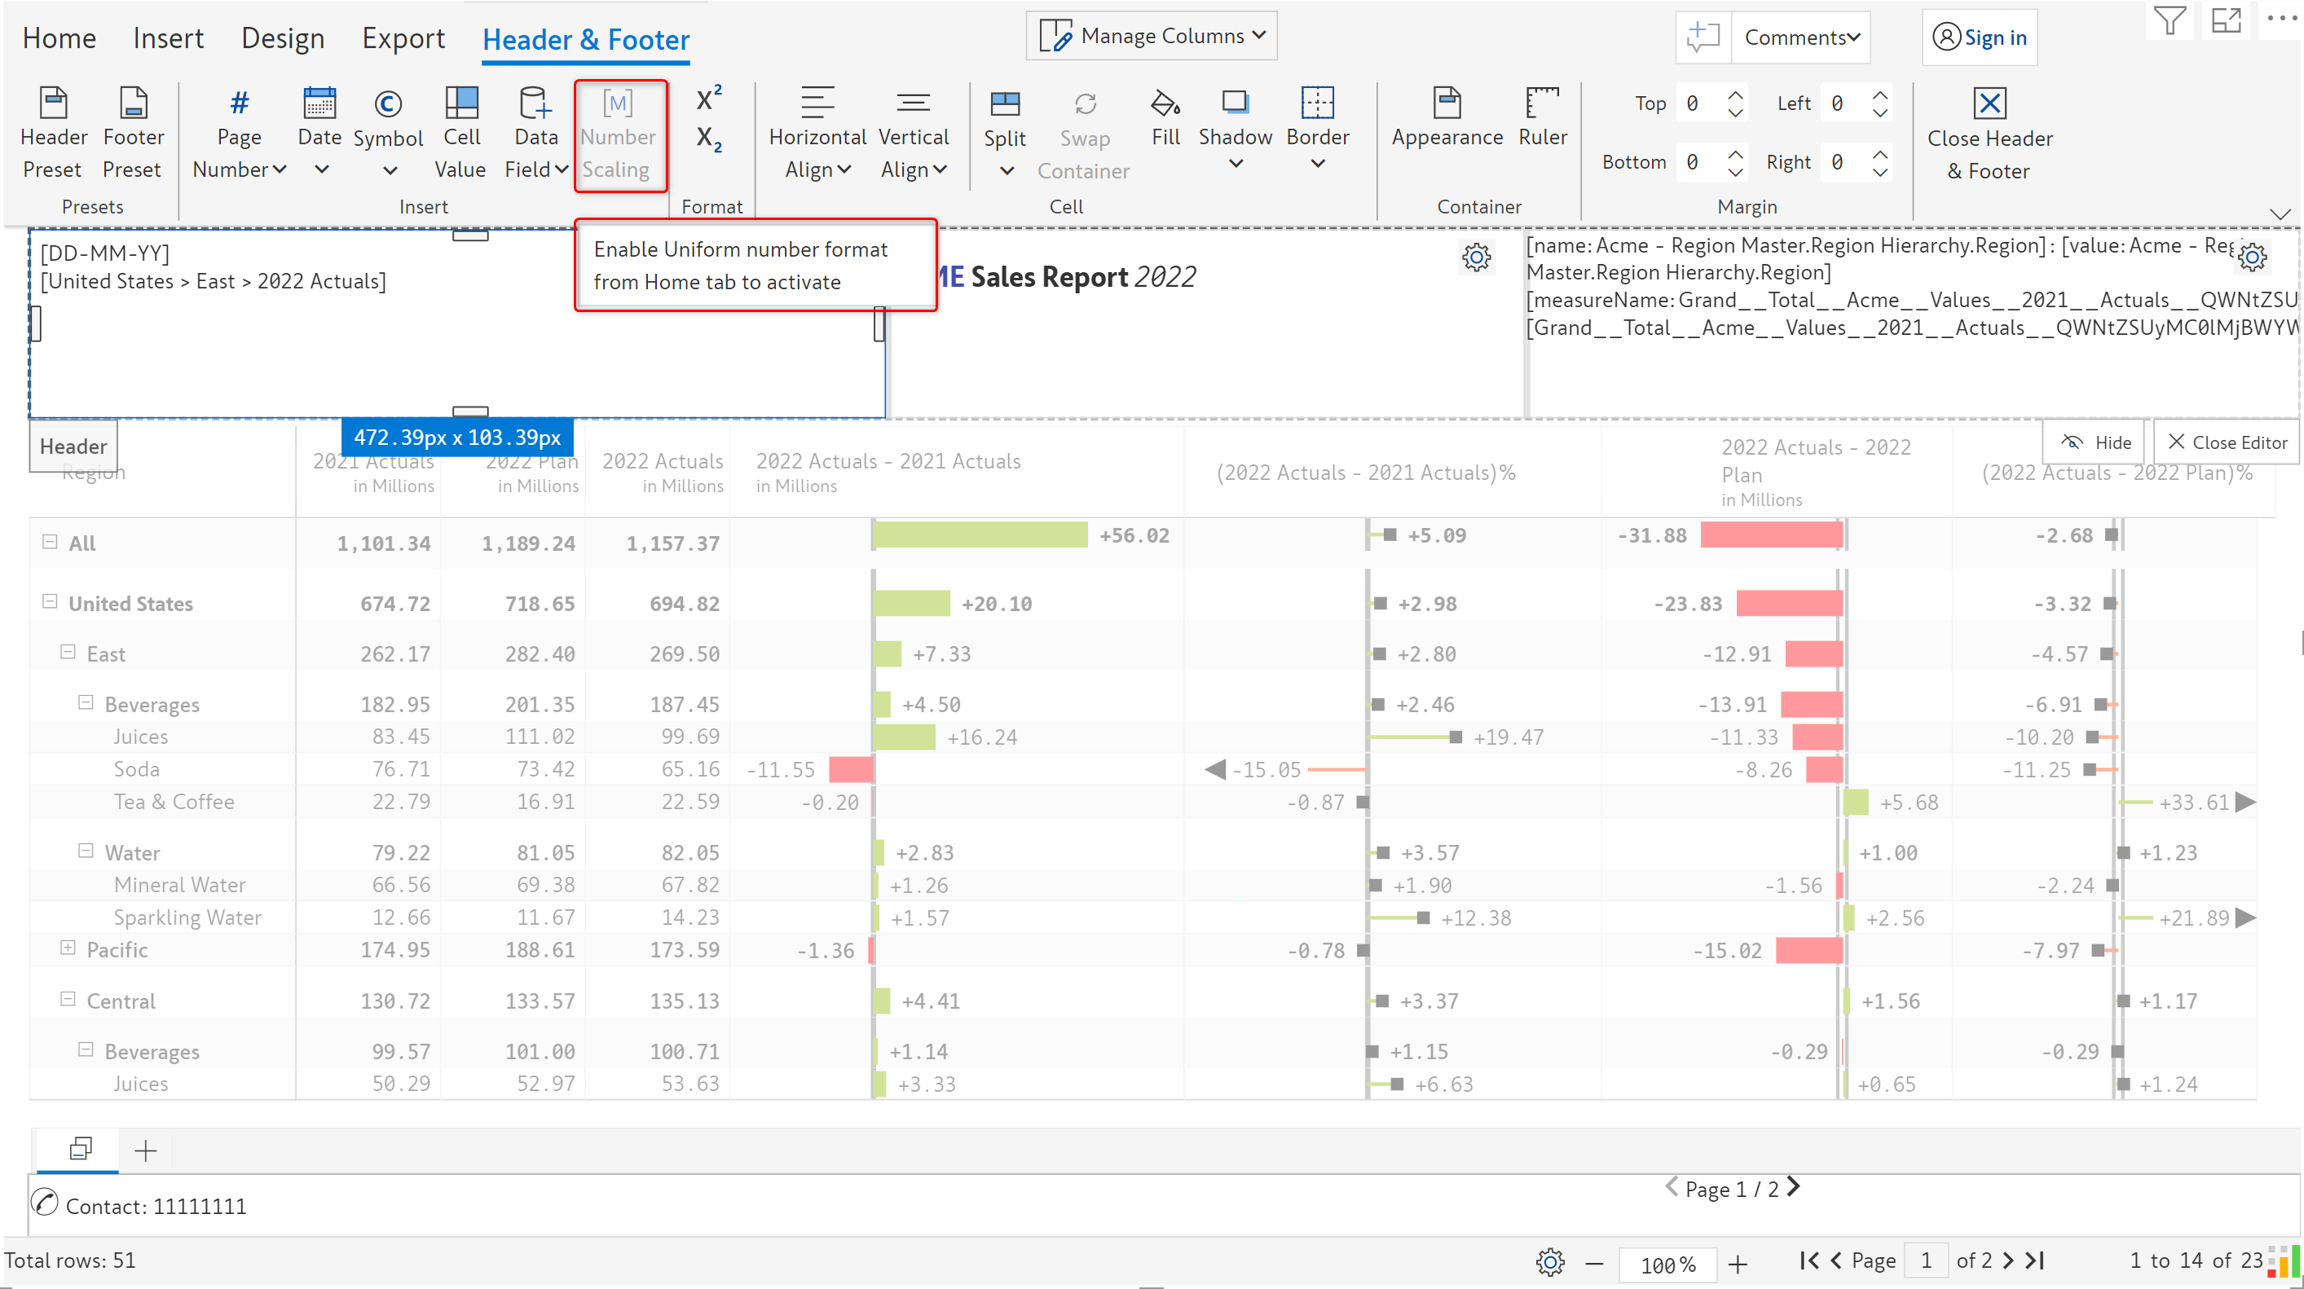The height and width of the screenshot is (1289, 2304).
Task: Collapse the United States row
Action: click(50, 602)
